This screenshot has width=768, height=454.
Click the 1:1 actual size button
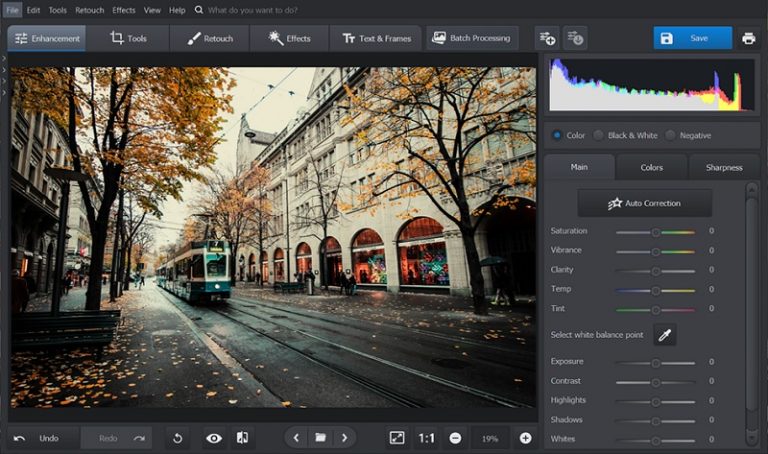[x=427, y=438]
